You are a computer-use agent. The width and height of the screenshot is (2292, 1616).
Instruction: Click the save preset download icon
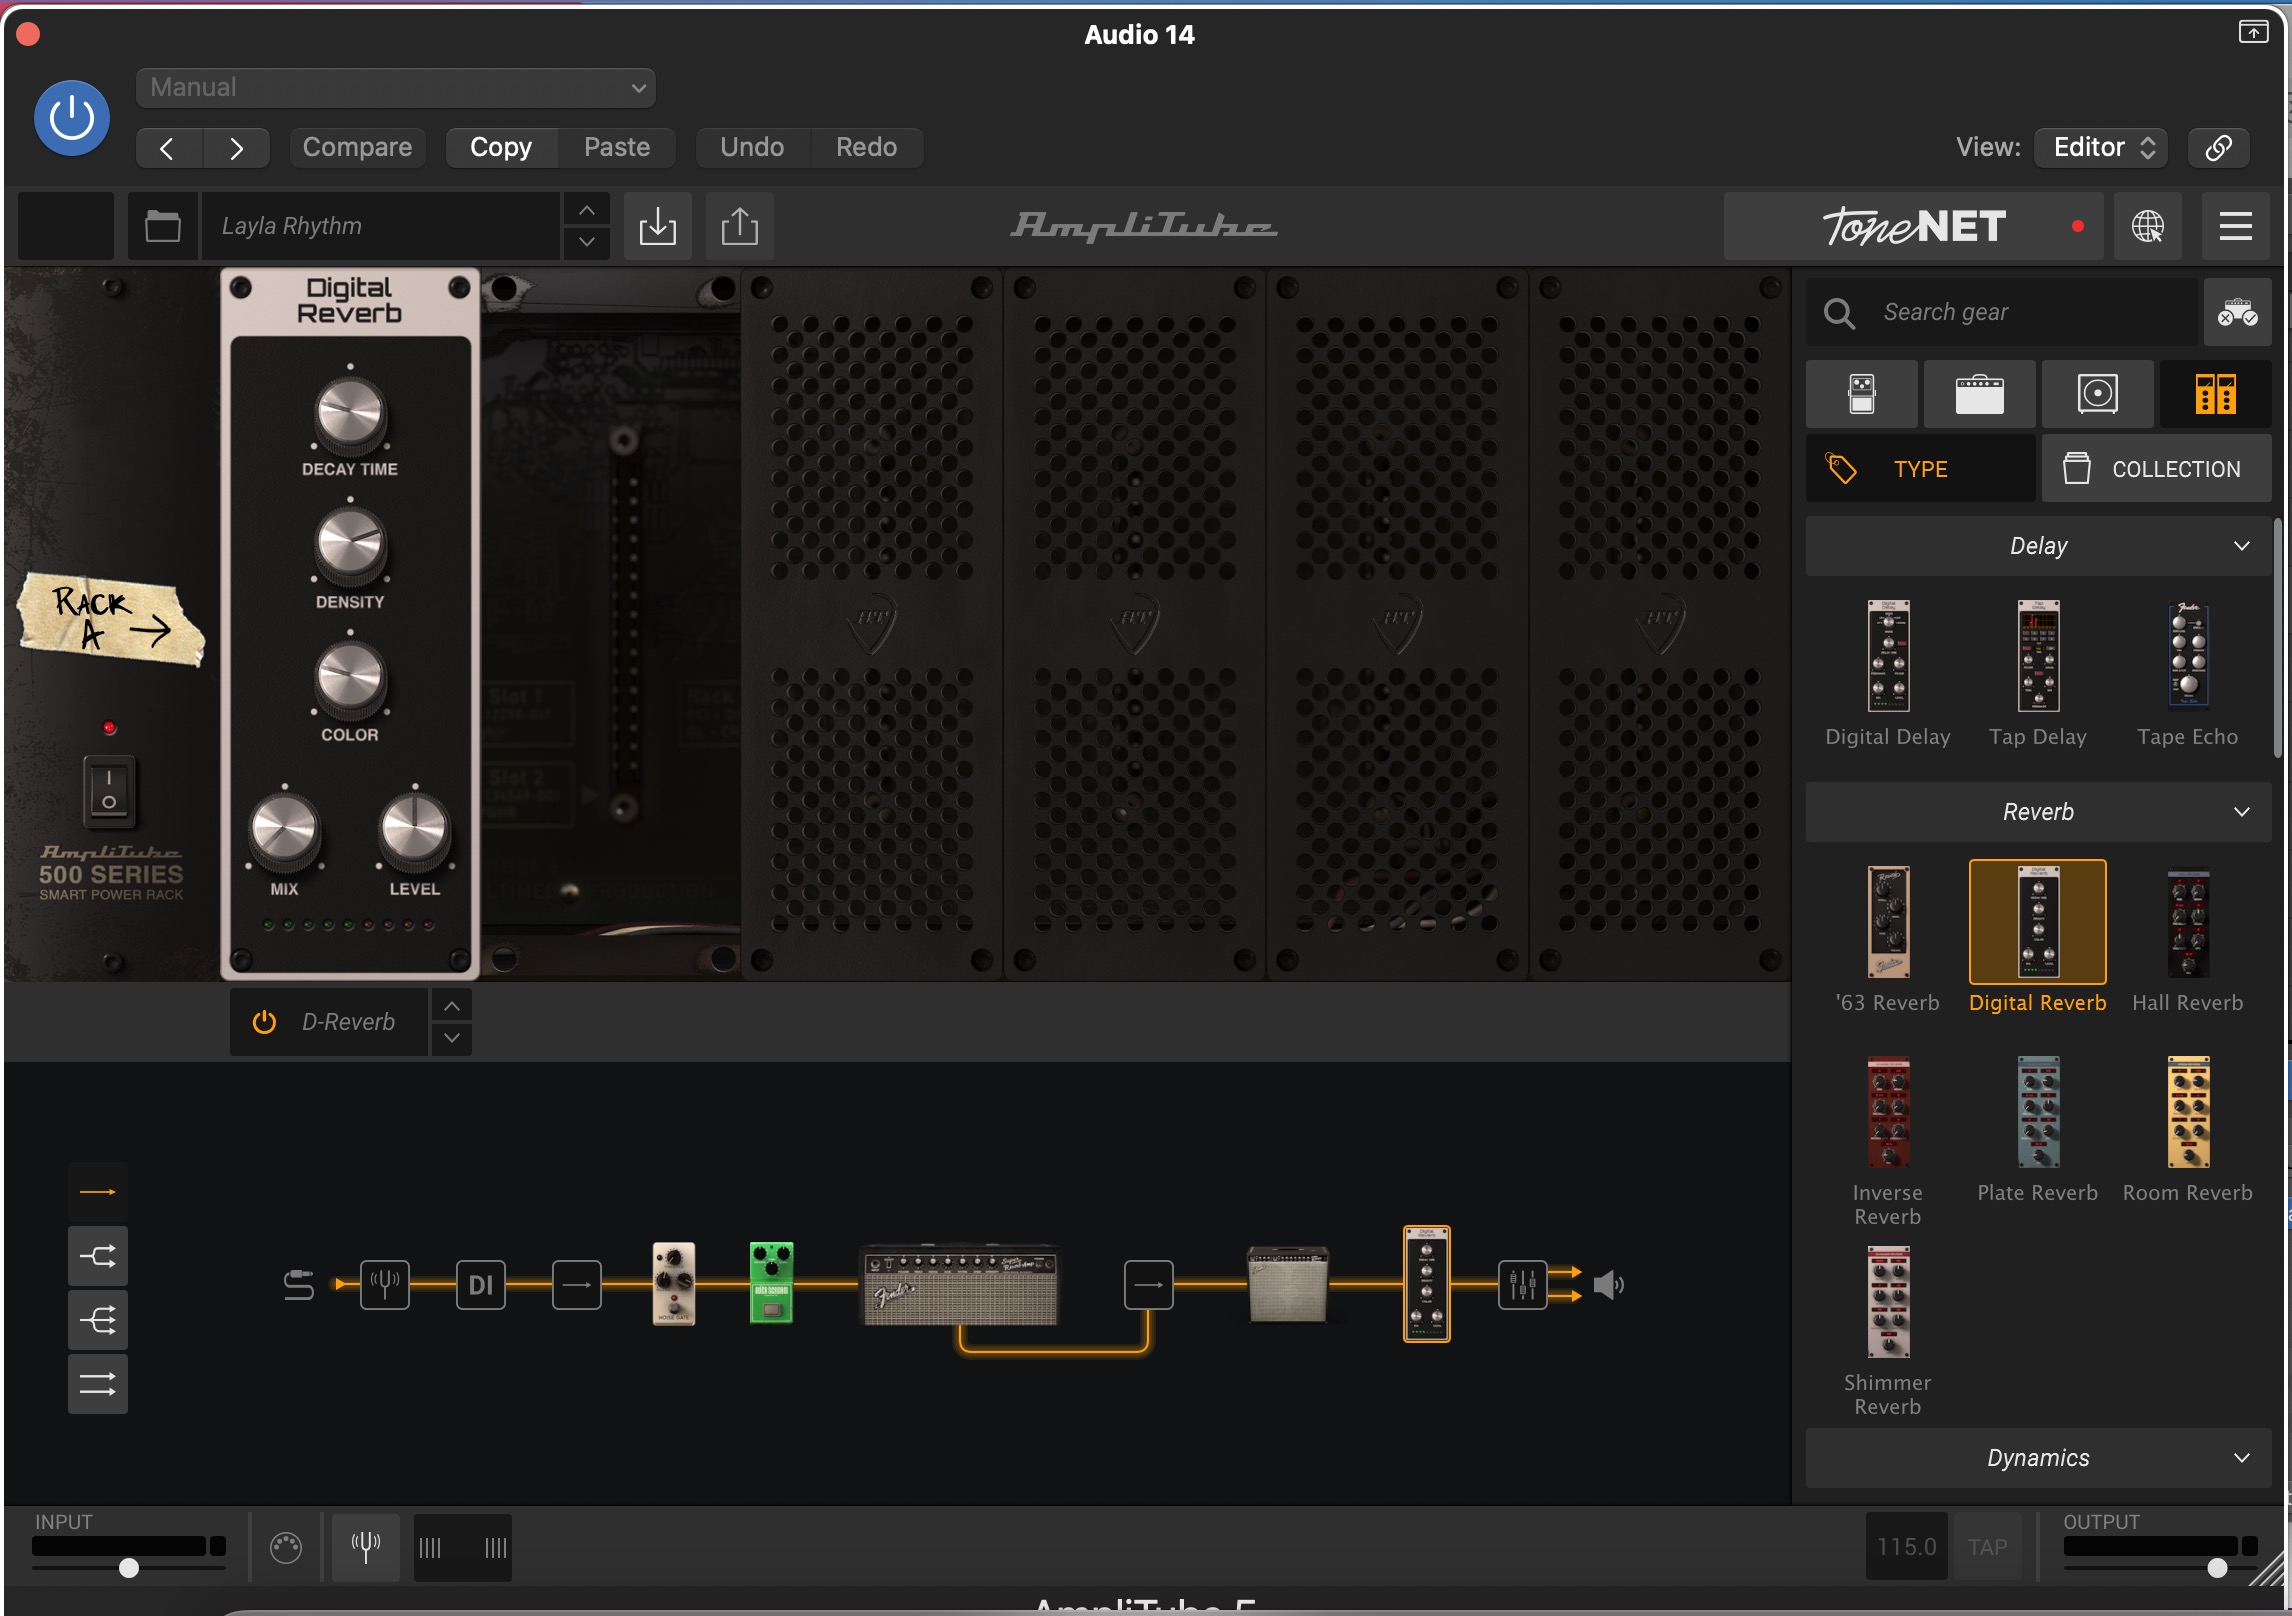[x=657, y=226]
